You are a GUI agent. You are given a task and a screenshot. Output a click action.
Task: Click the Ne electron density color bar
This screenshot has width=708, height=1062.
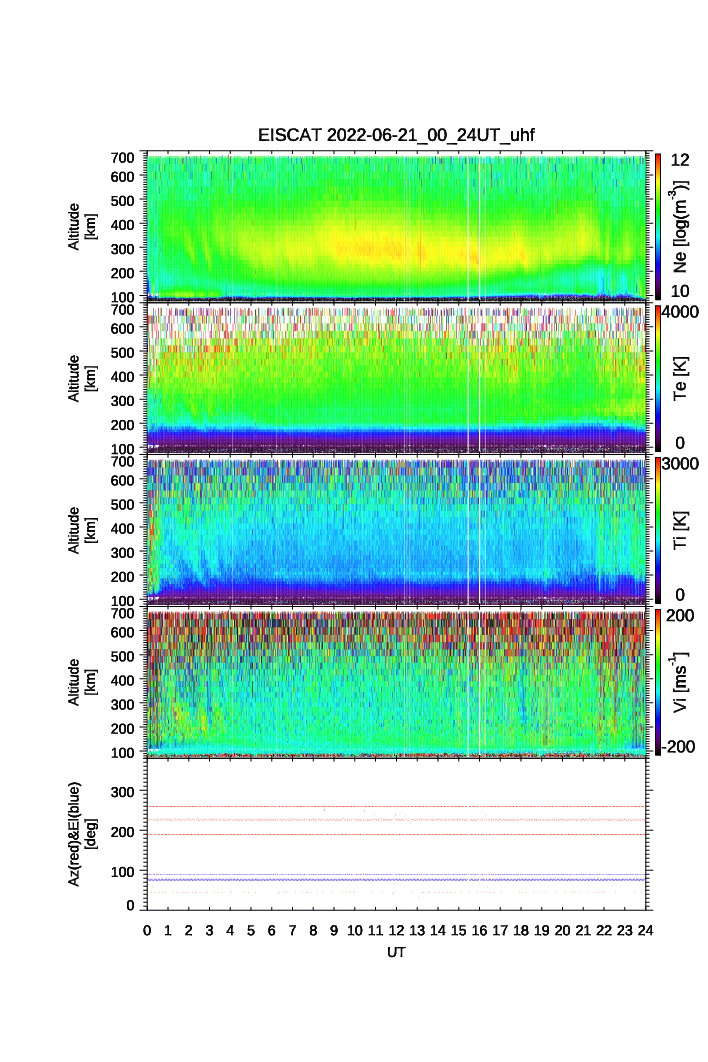(656, 226)
